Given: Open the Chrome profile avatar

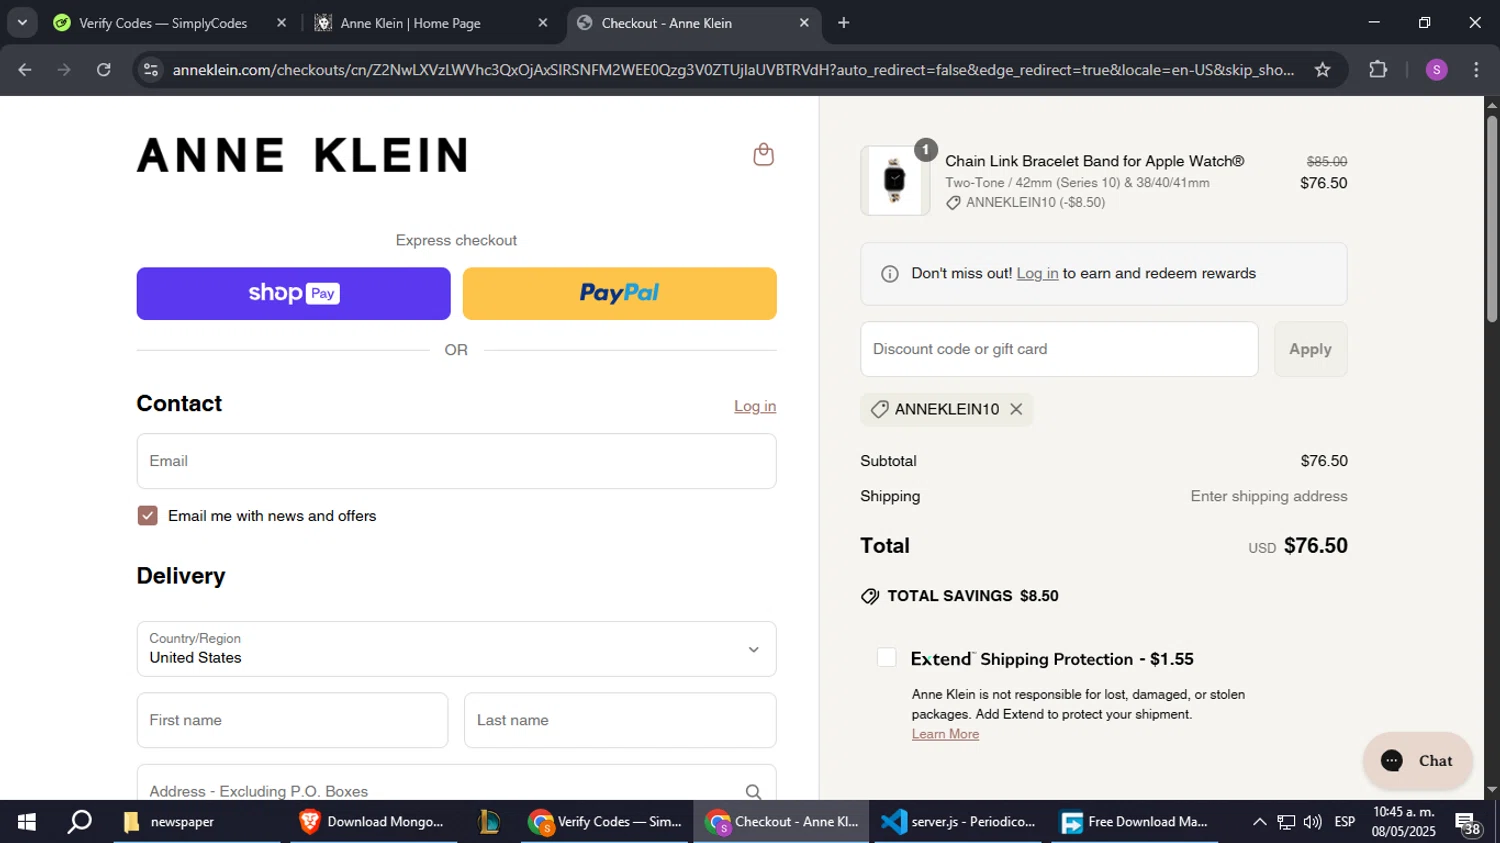Looking at the screenshot, I should [1436, 69].
